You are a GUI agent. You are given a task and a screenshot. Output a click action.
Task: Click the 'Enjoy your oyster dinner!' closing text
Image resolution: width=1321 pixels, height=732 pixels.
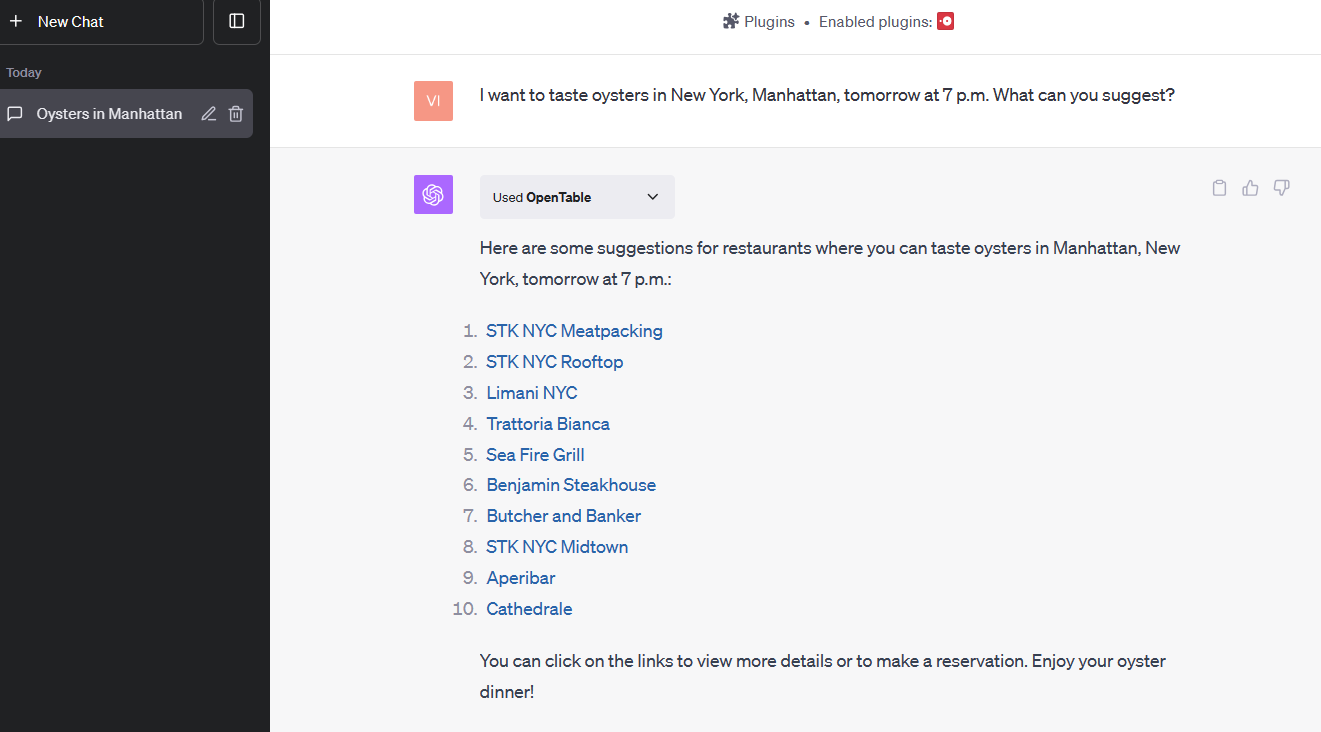(823, 676)
